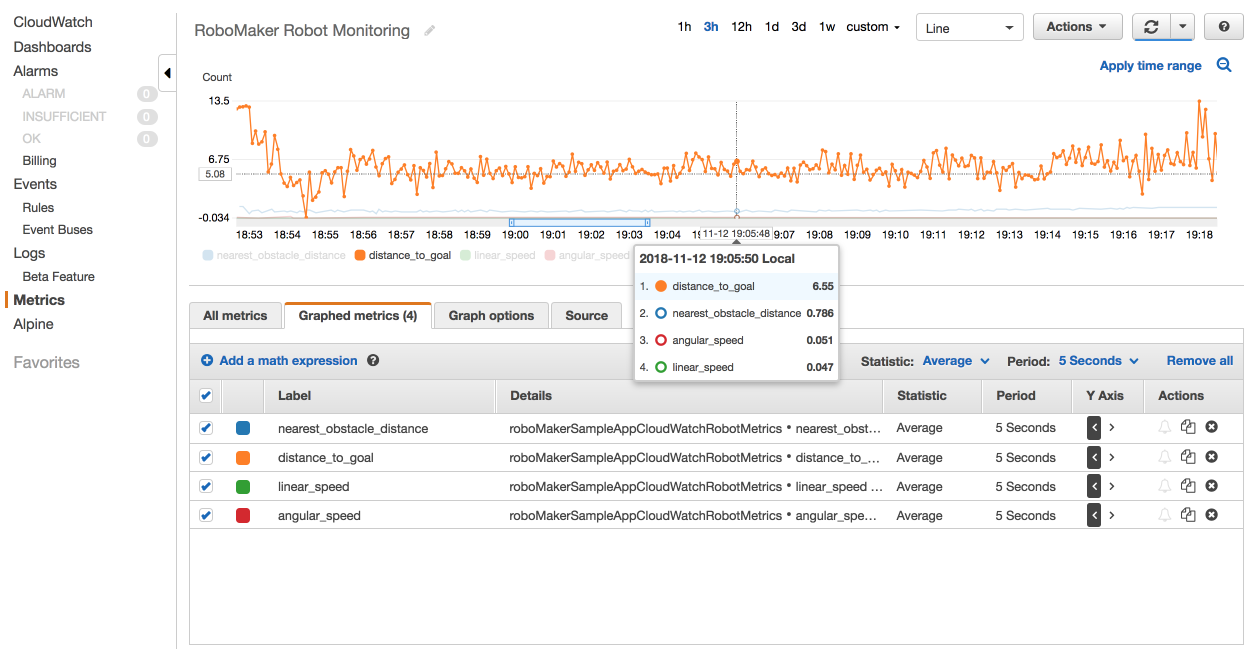This screenshot has width=1260, height=653.
Task: Open Rules in the sidebar
Action: pyautogui.click(x=38, y=207)
